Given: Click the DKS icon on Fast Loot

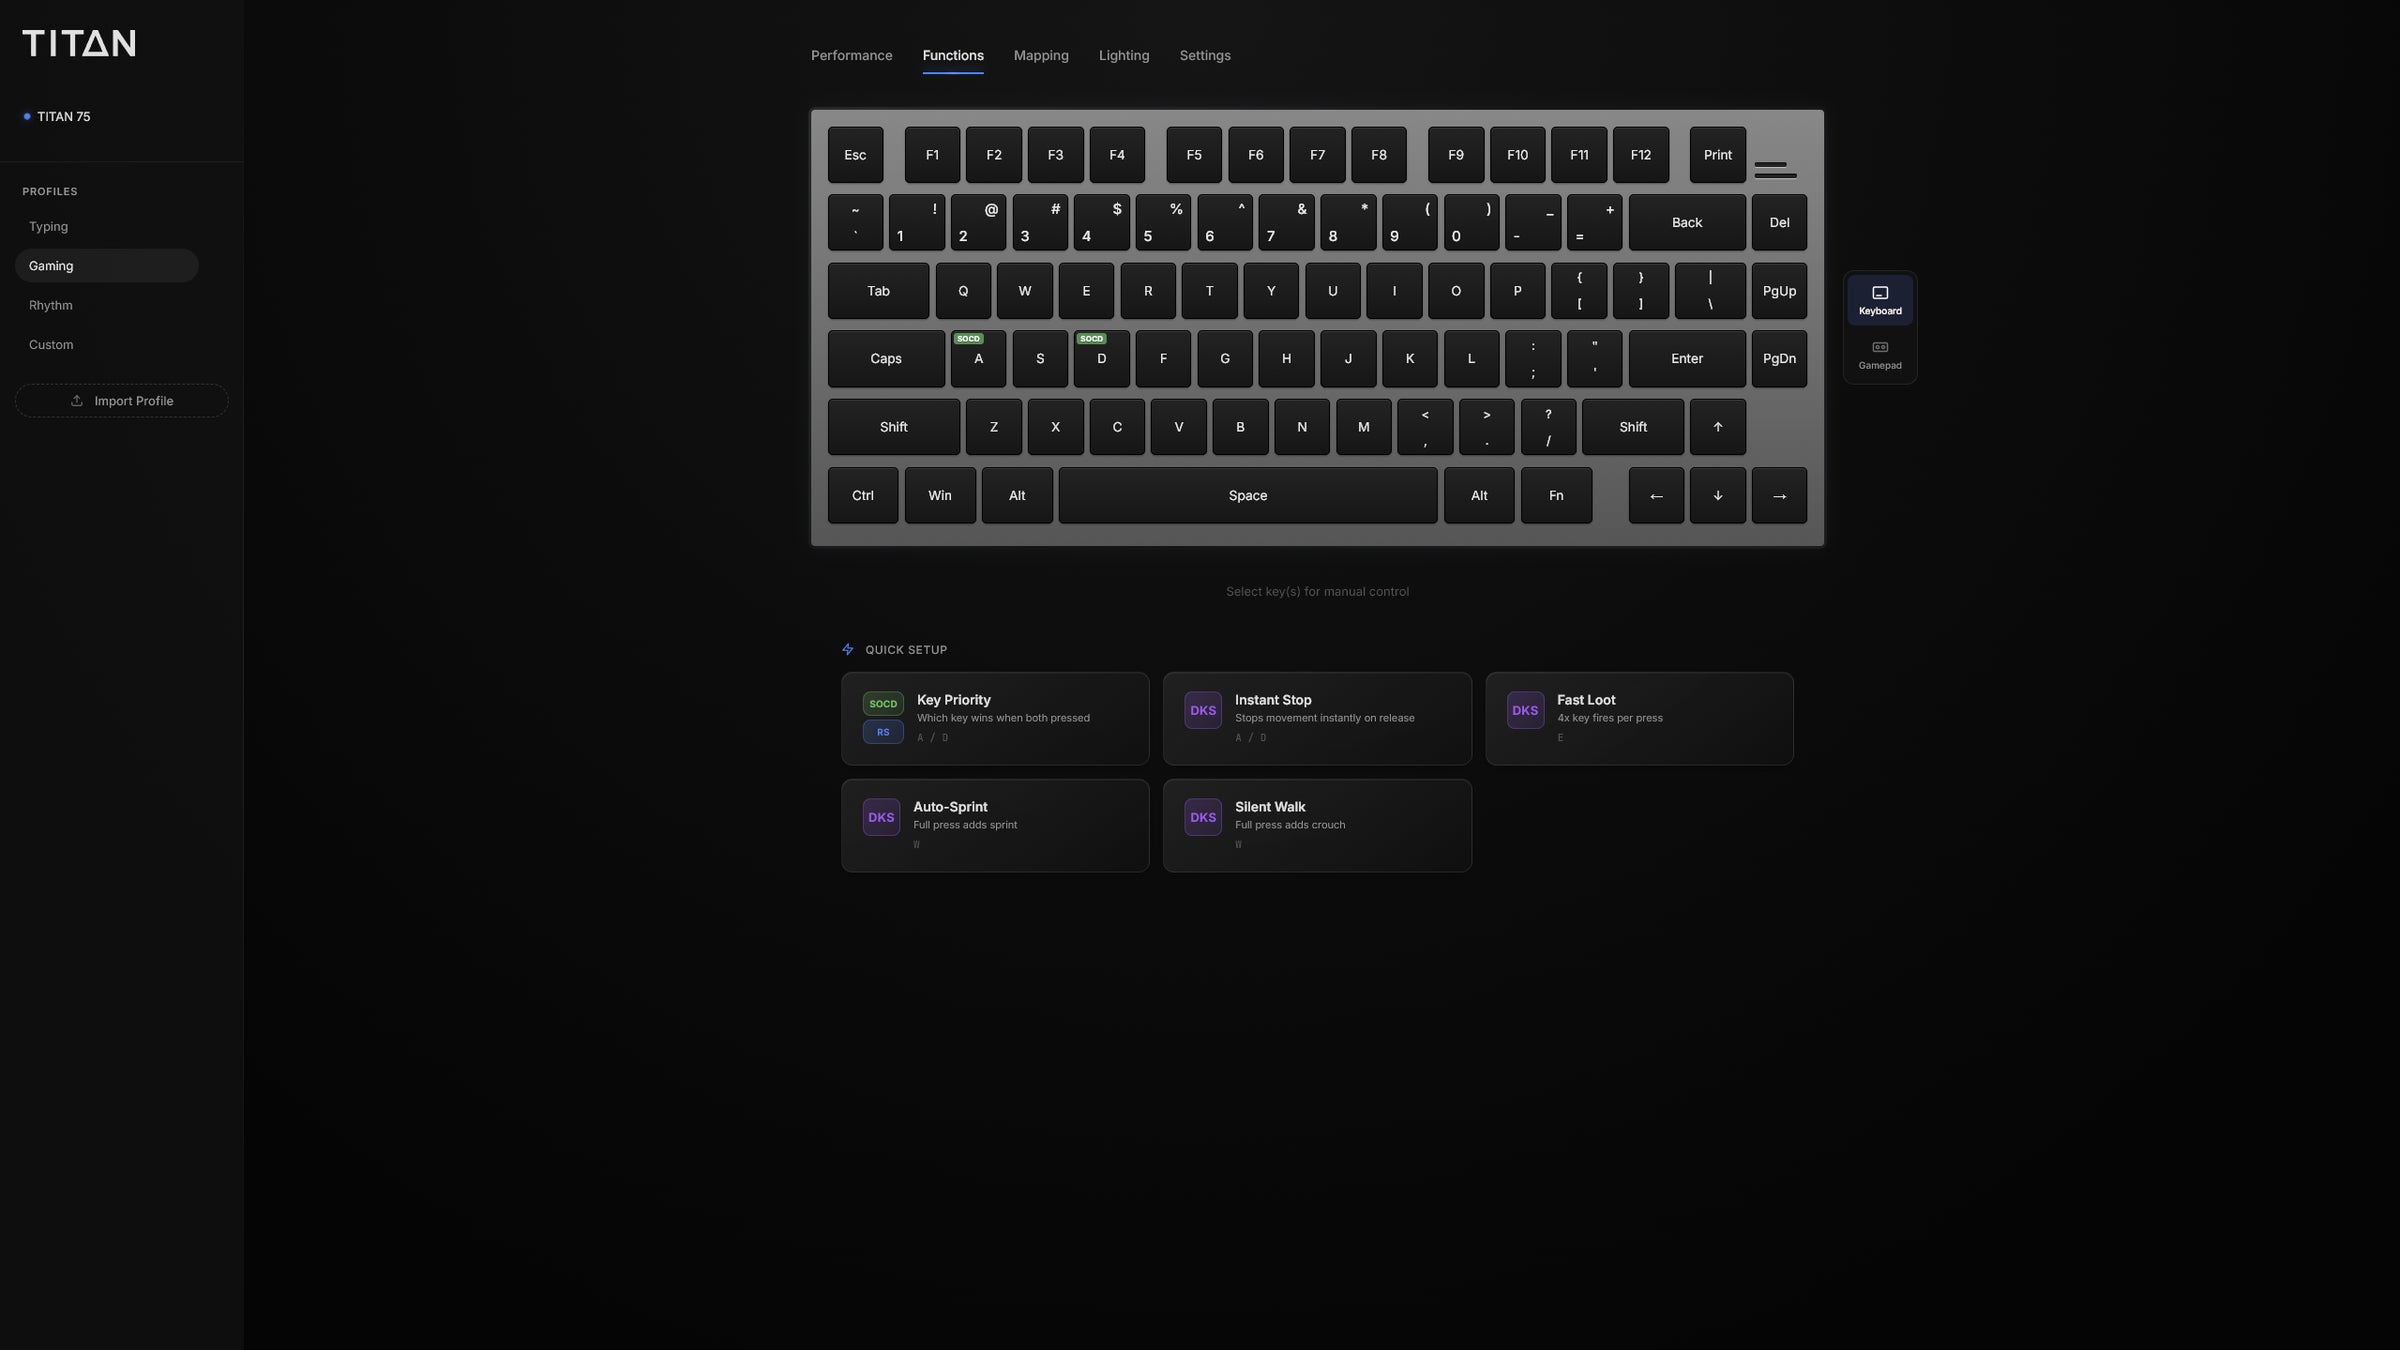Looking at the screenshot, I should pos(1525,711).
